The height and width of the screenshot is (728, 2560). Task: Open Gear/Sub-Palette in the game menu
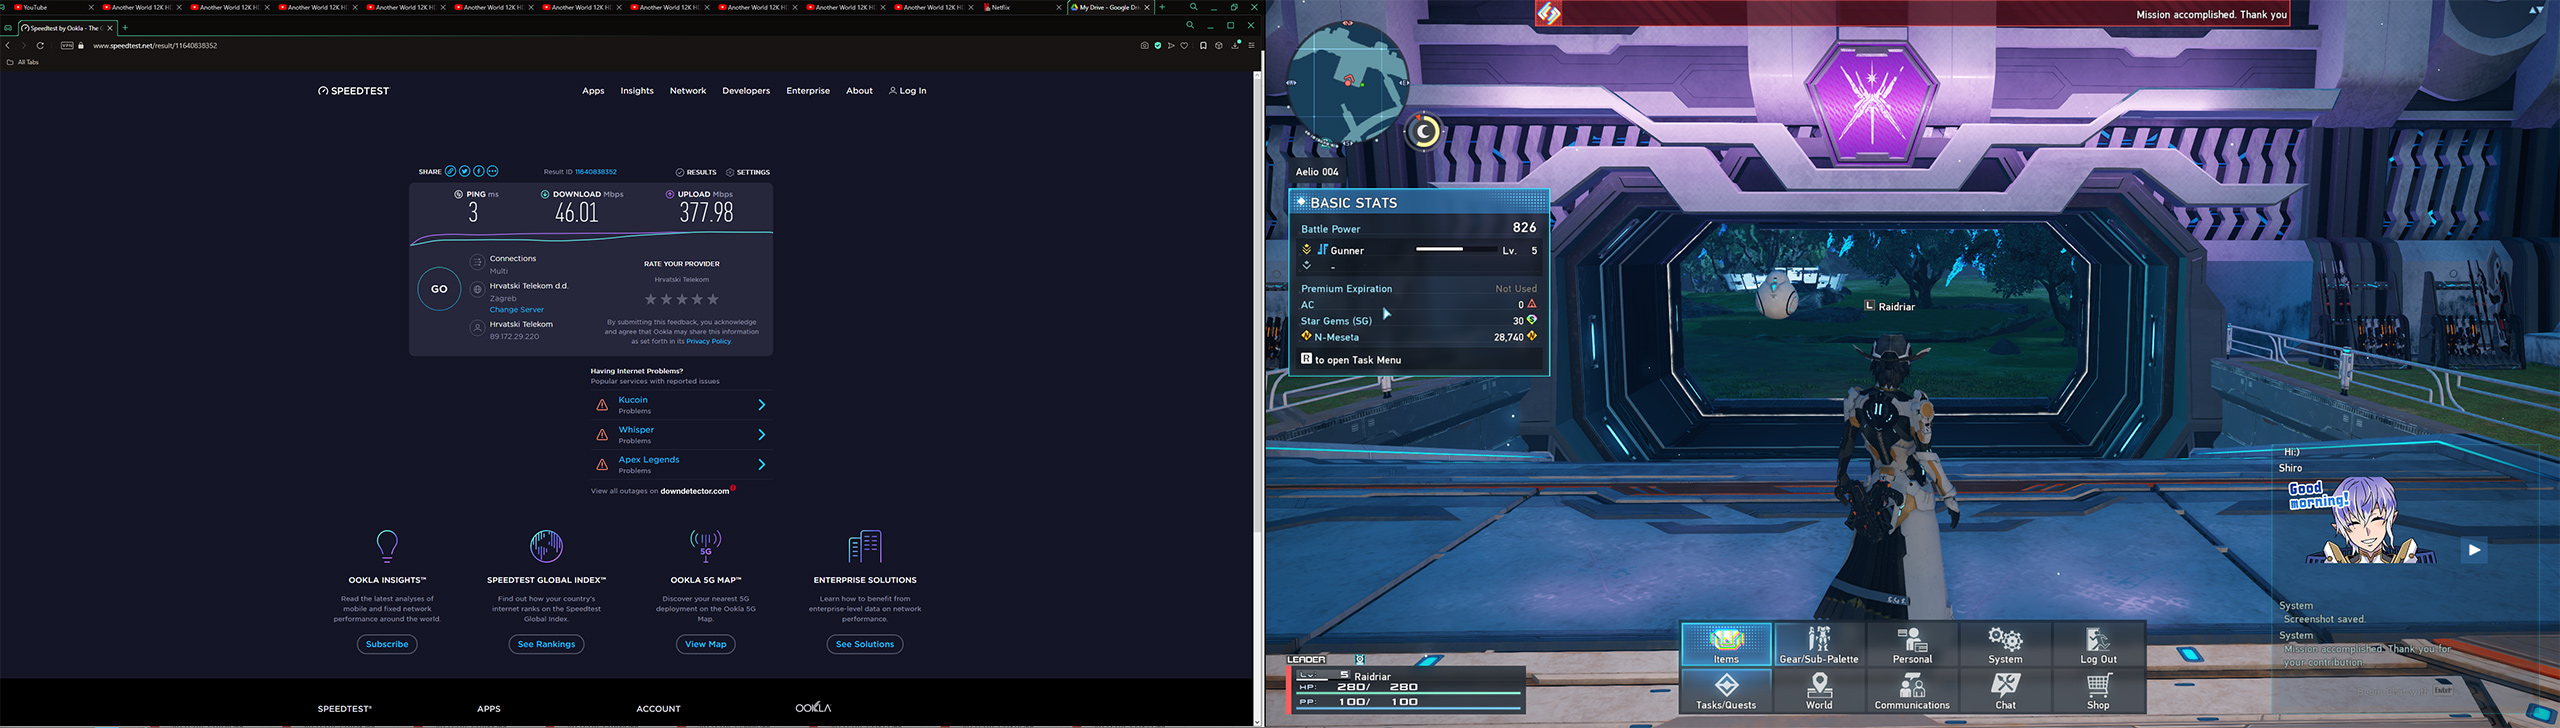(x=1819, y=644)
